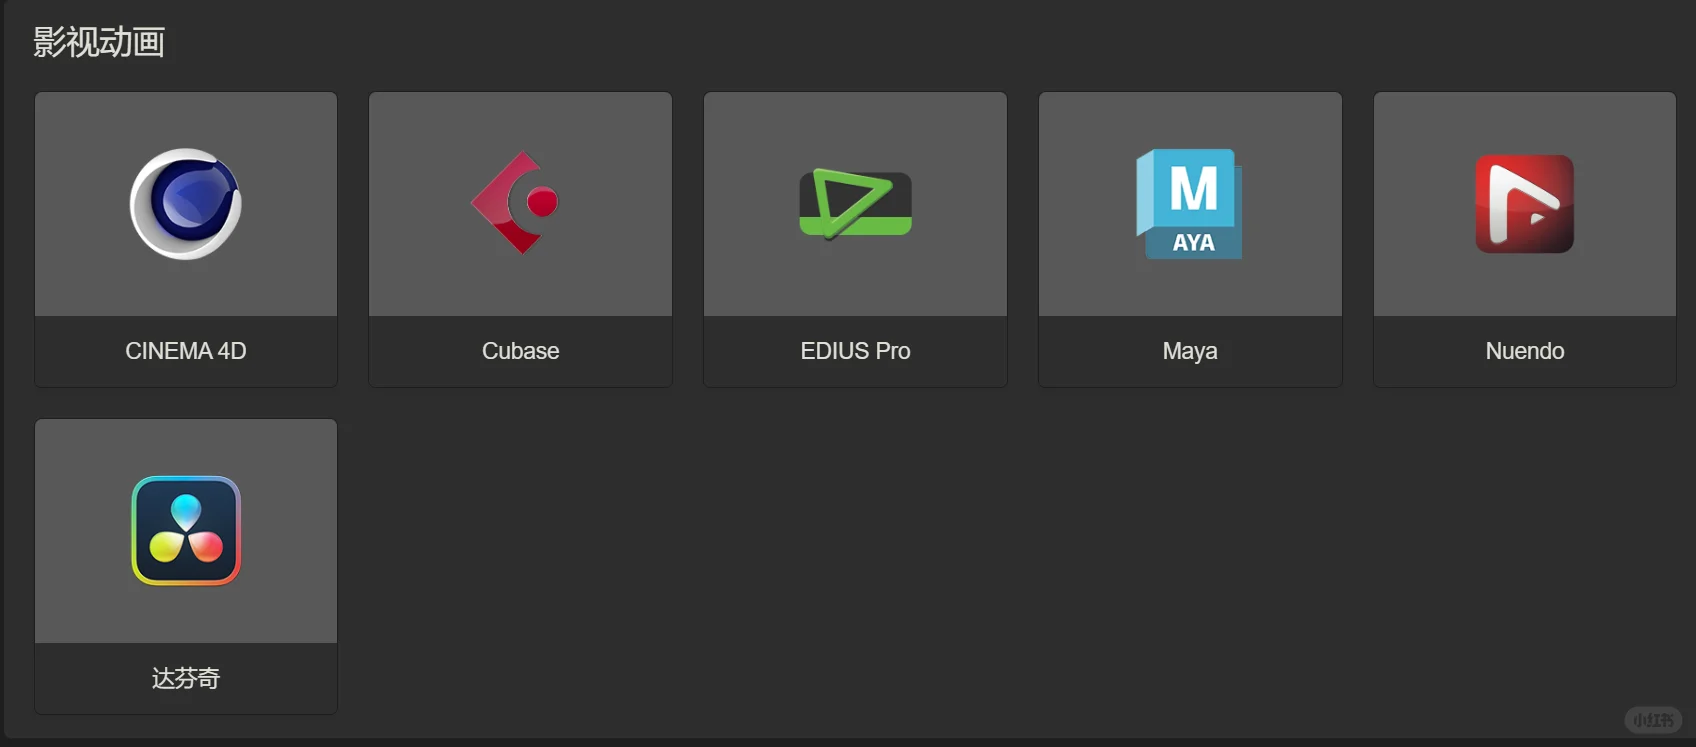Click the blue Maya logo icon
The height and width of the screenshot is (747, 1696).
pyautogui.click(x=1190, y=204)
